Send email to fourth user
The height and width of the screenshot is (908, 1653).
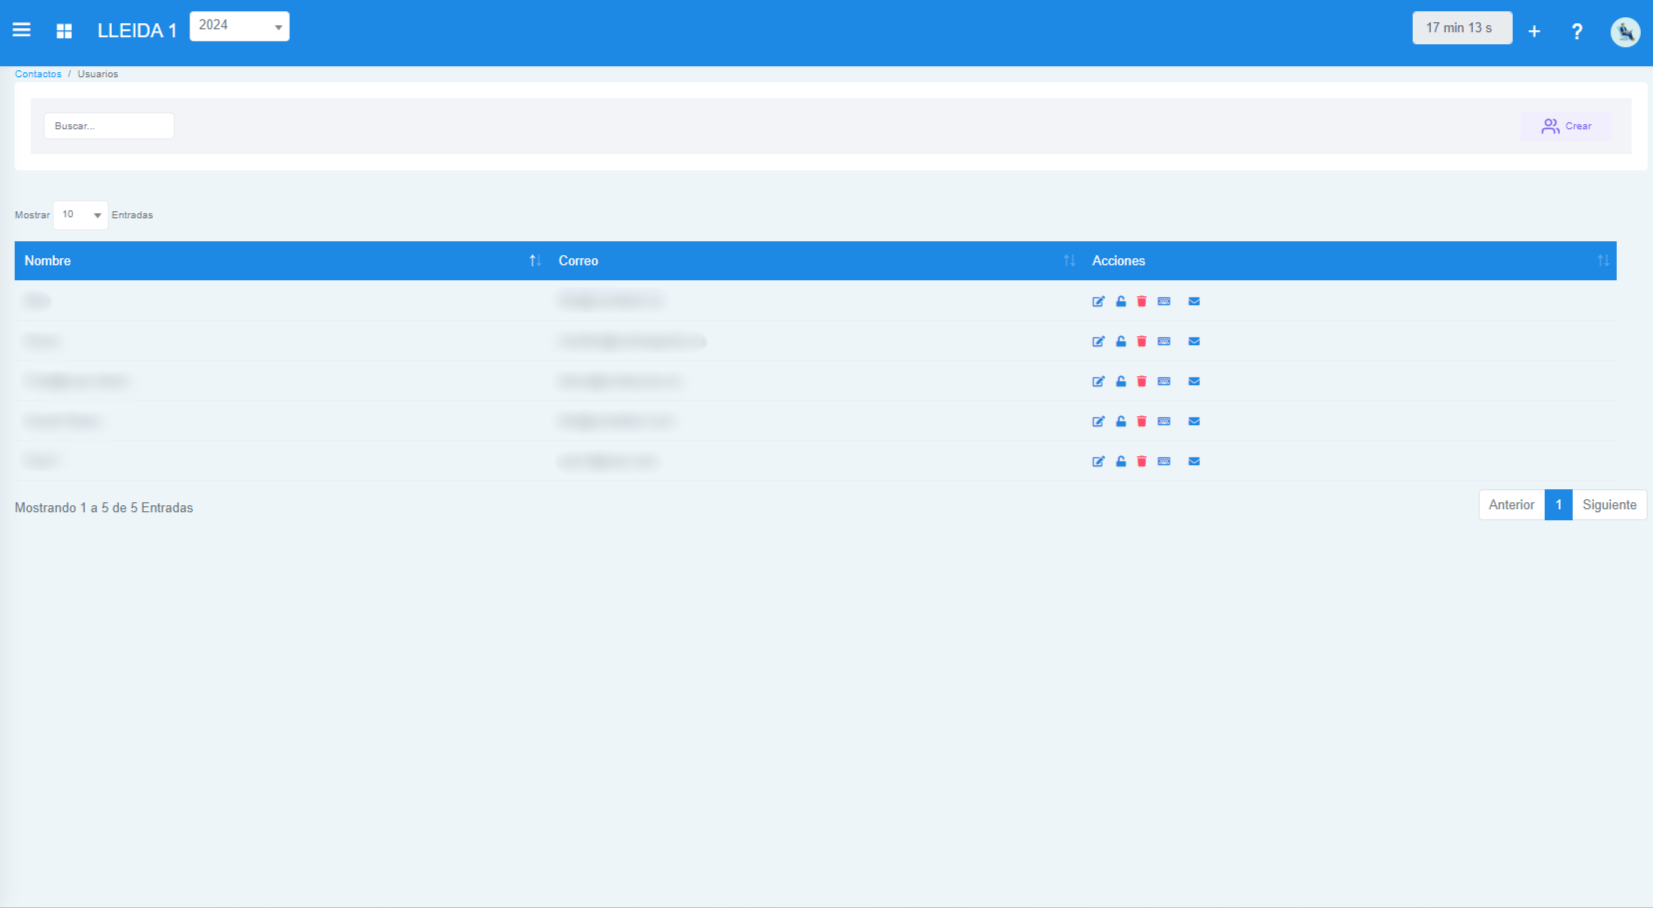coord(1194,421)
